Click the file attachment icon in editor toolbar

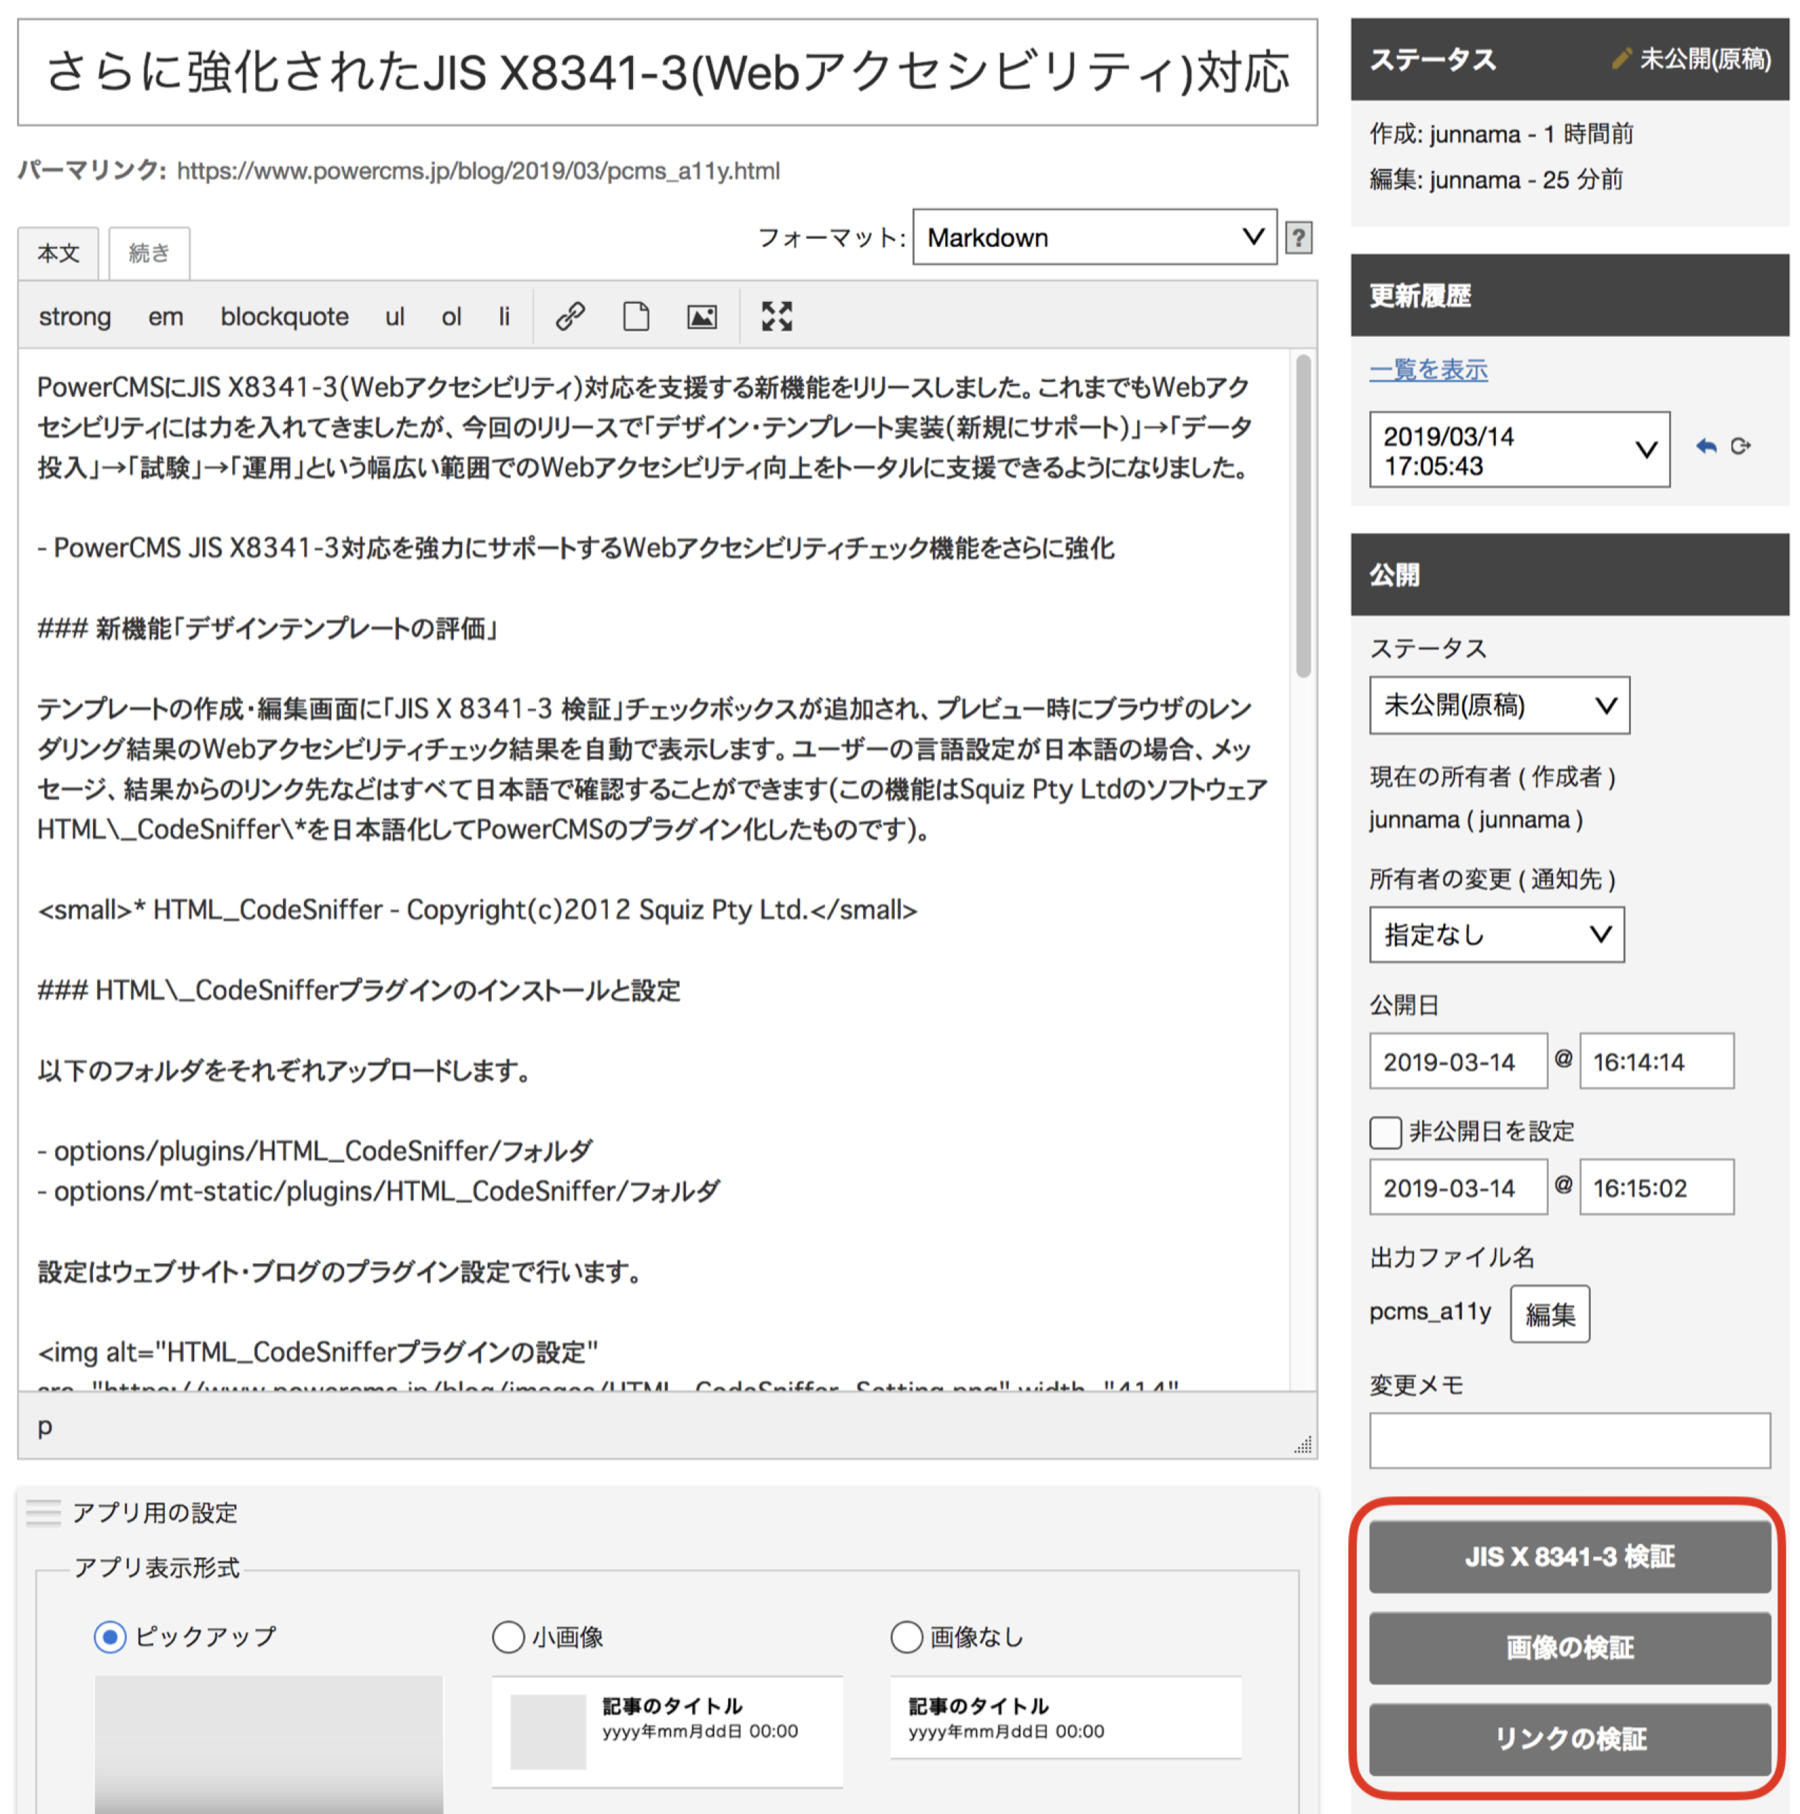pyautogui.click(x=635, y=316)
